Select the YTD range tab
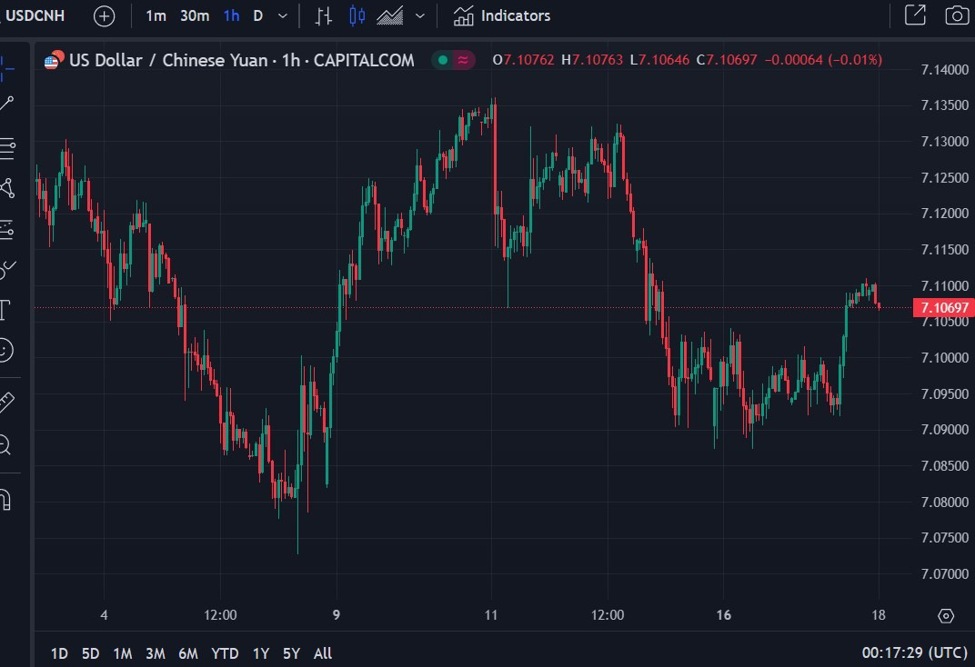Screen dimensions: 975x667 tap(224, 653)
